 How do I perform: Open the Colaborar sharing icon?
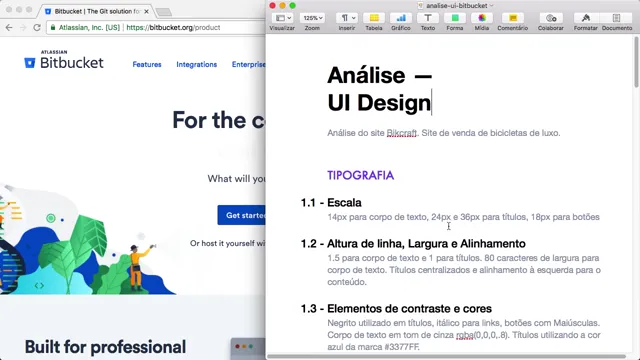pyautogui.click(x=551, y=18)
